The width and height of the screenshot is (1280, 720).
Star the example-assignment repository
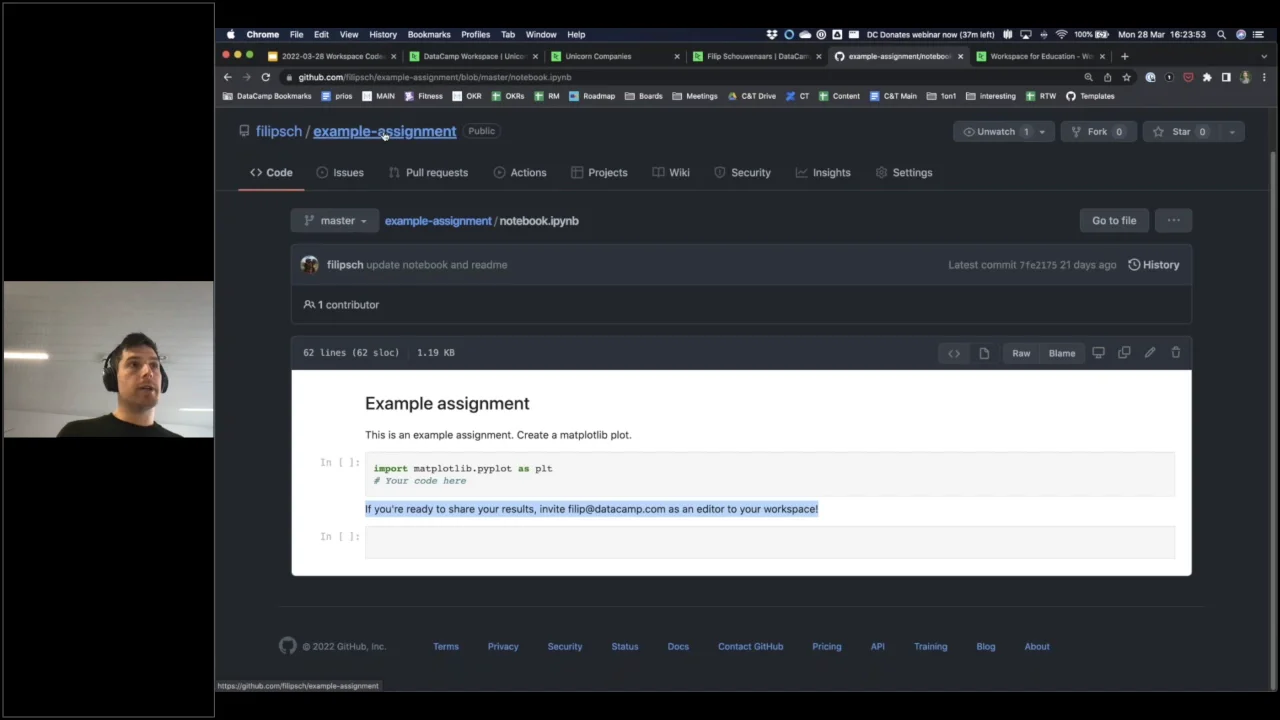click(1180, 132)
